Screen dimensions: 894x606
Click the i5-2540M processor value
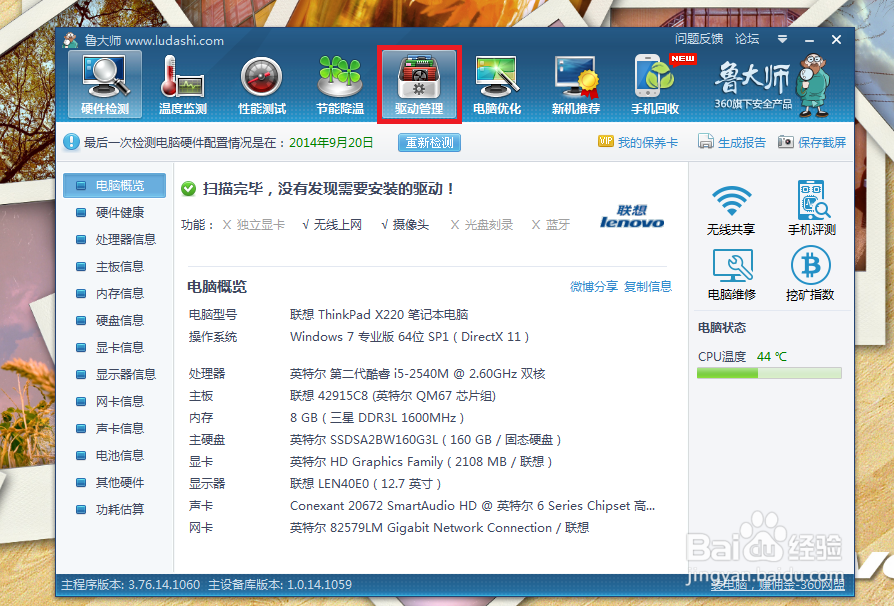click(417, 374)
